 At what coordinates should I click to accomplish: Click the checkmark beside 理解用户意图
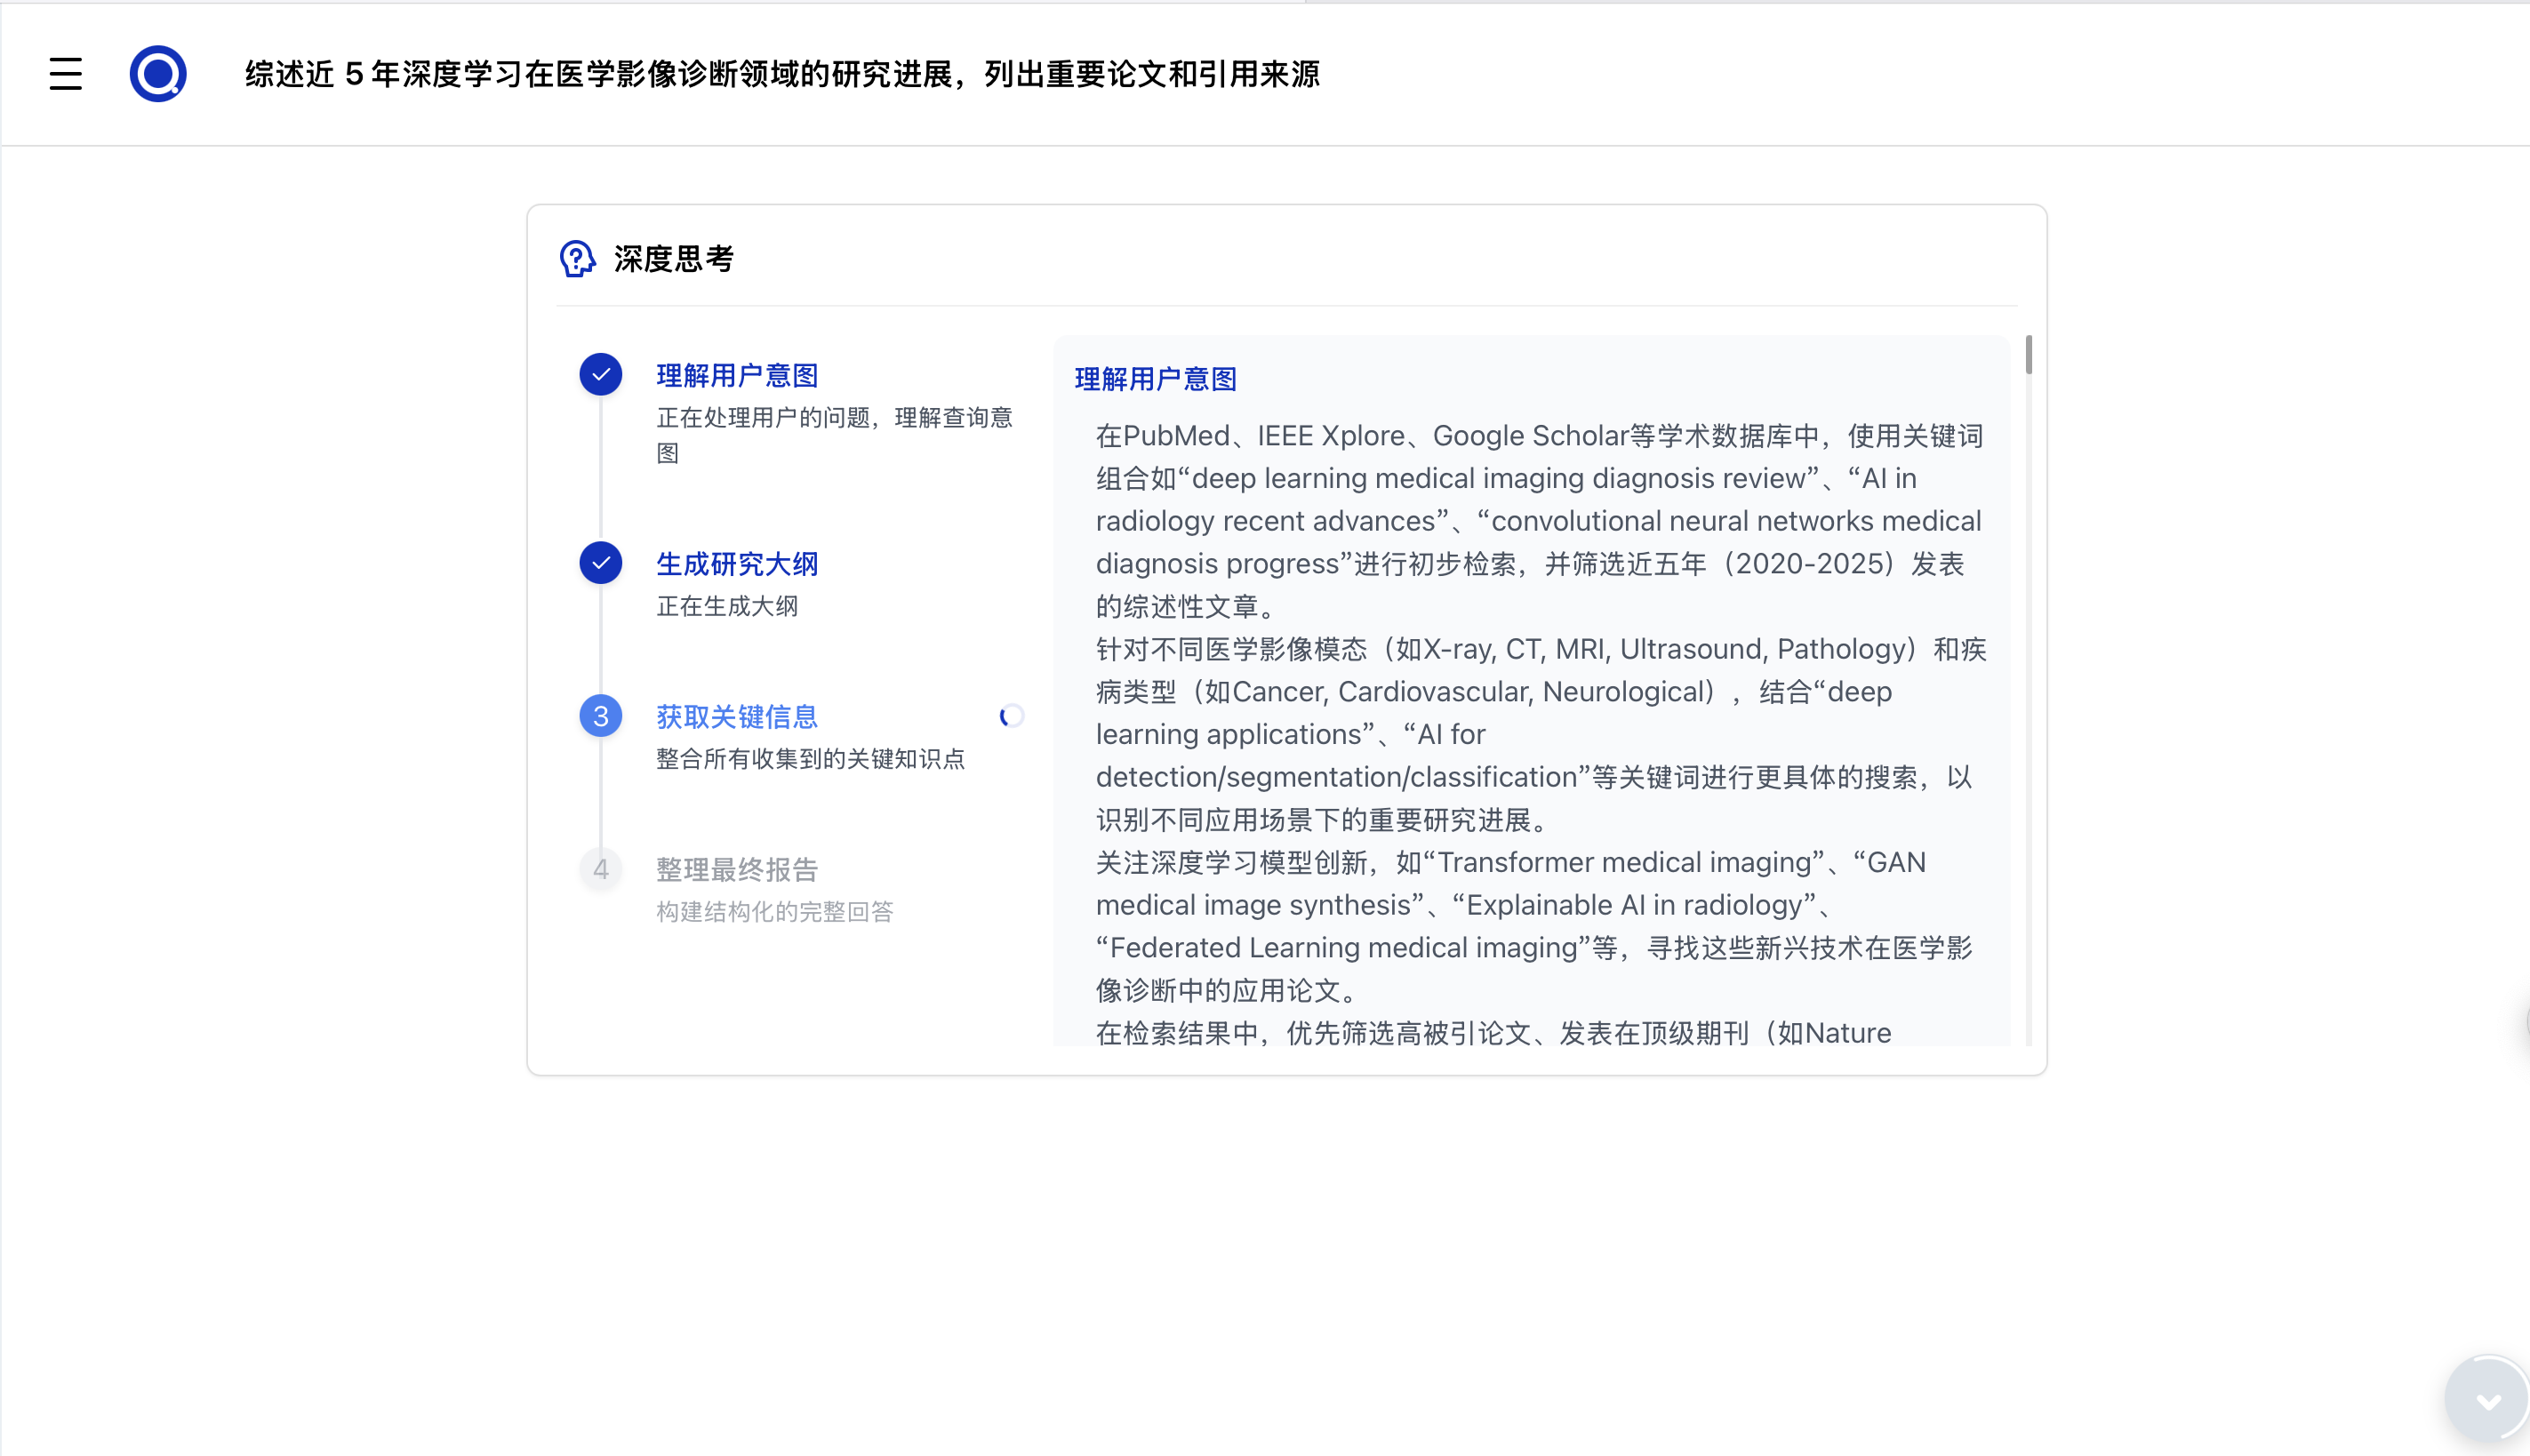click(x=601, y=375)
